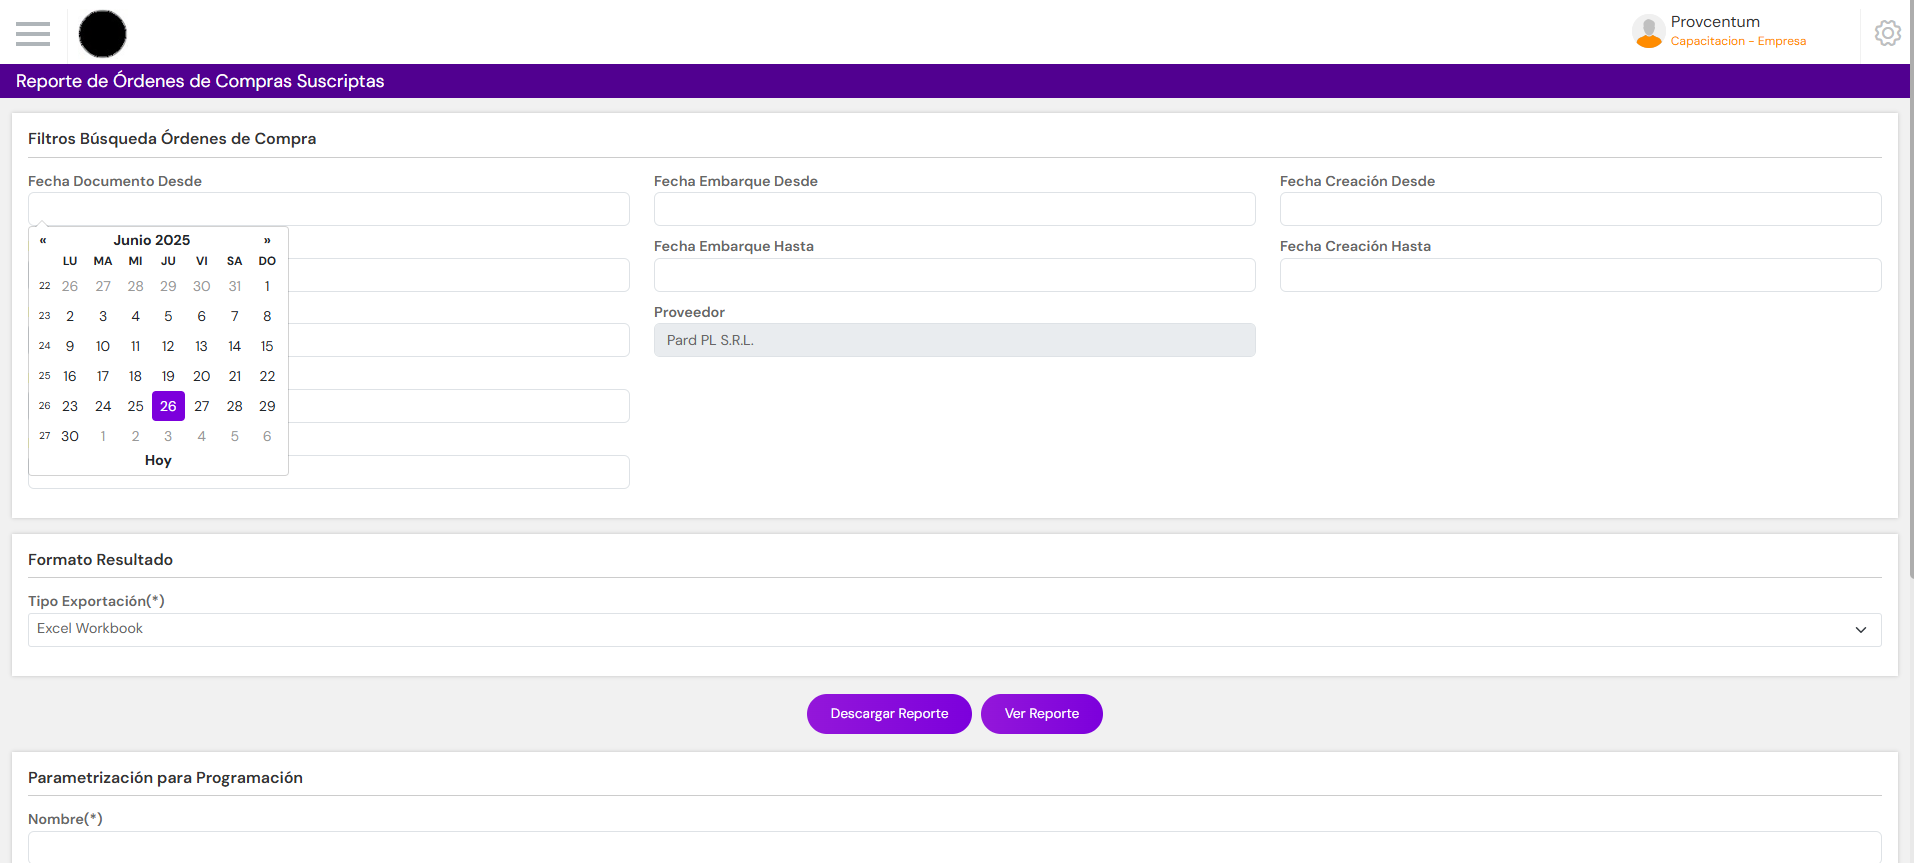
Task: Select June 13 in the calendar
Action: point(201,346)
